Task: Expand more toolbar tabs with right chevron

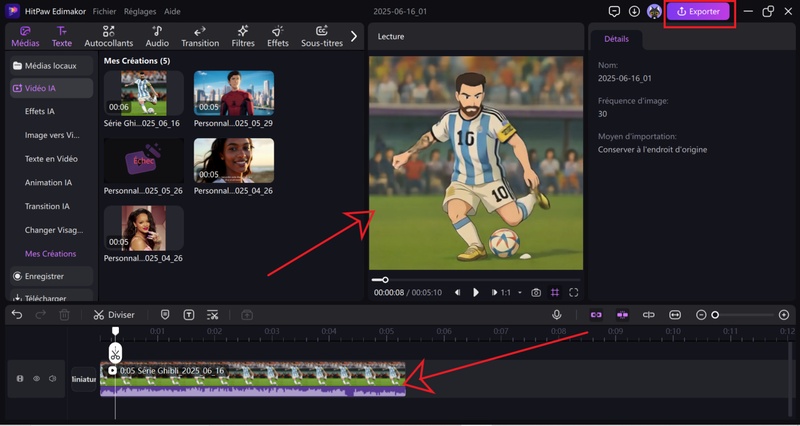Action: (354, 36)
